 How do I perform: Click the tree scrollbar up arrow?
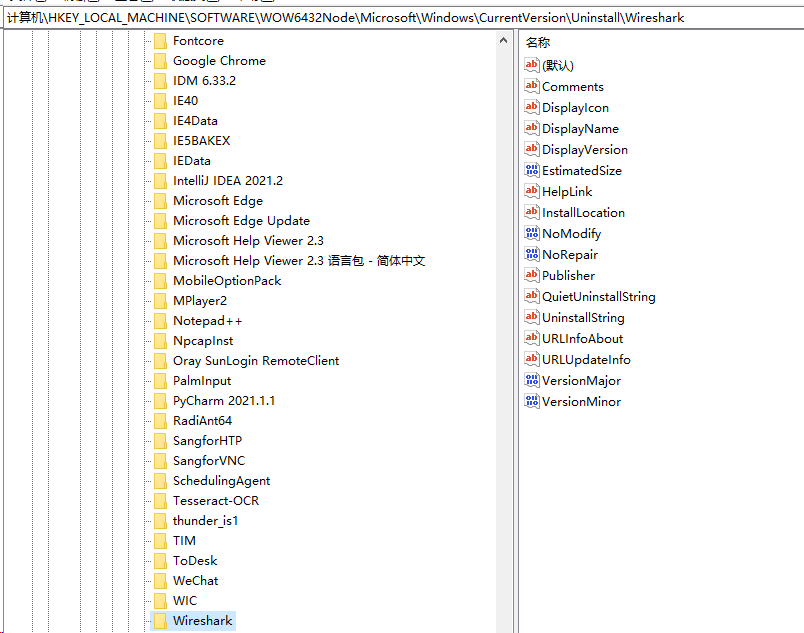click(x=504, y=40)
